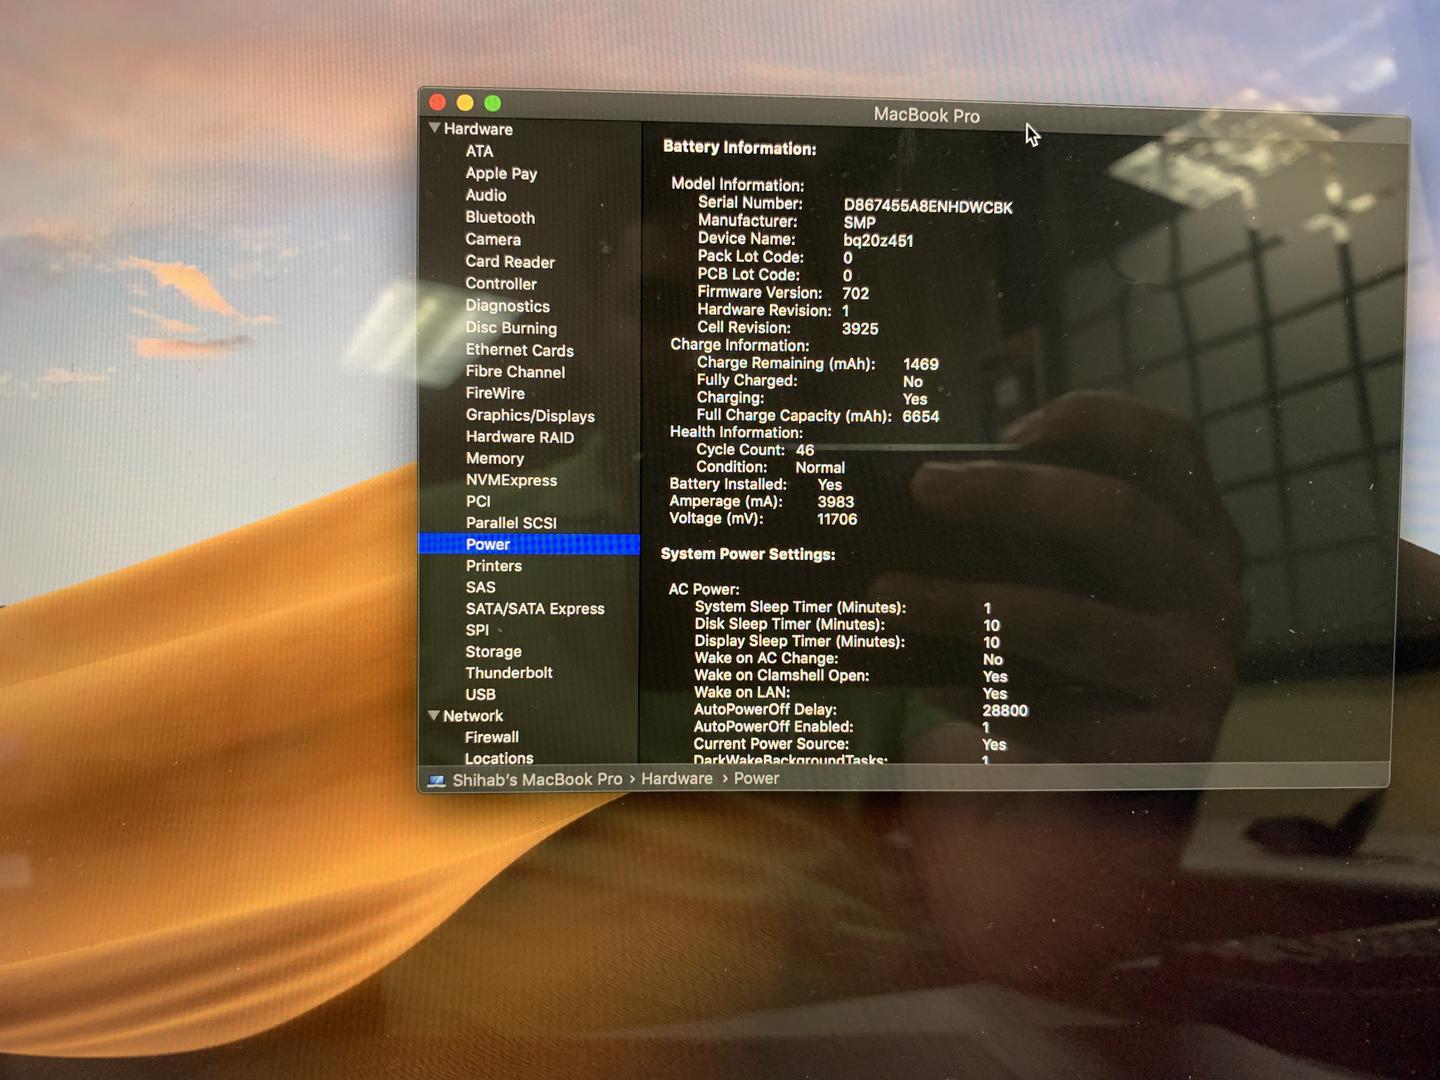Click Hardware in the path bar
The width and height of the screenshot is (1440, 1080).
[677, 778]
